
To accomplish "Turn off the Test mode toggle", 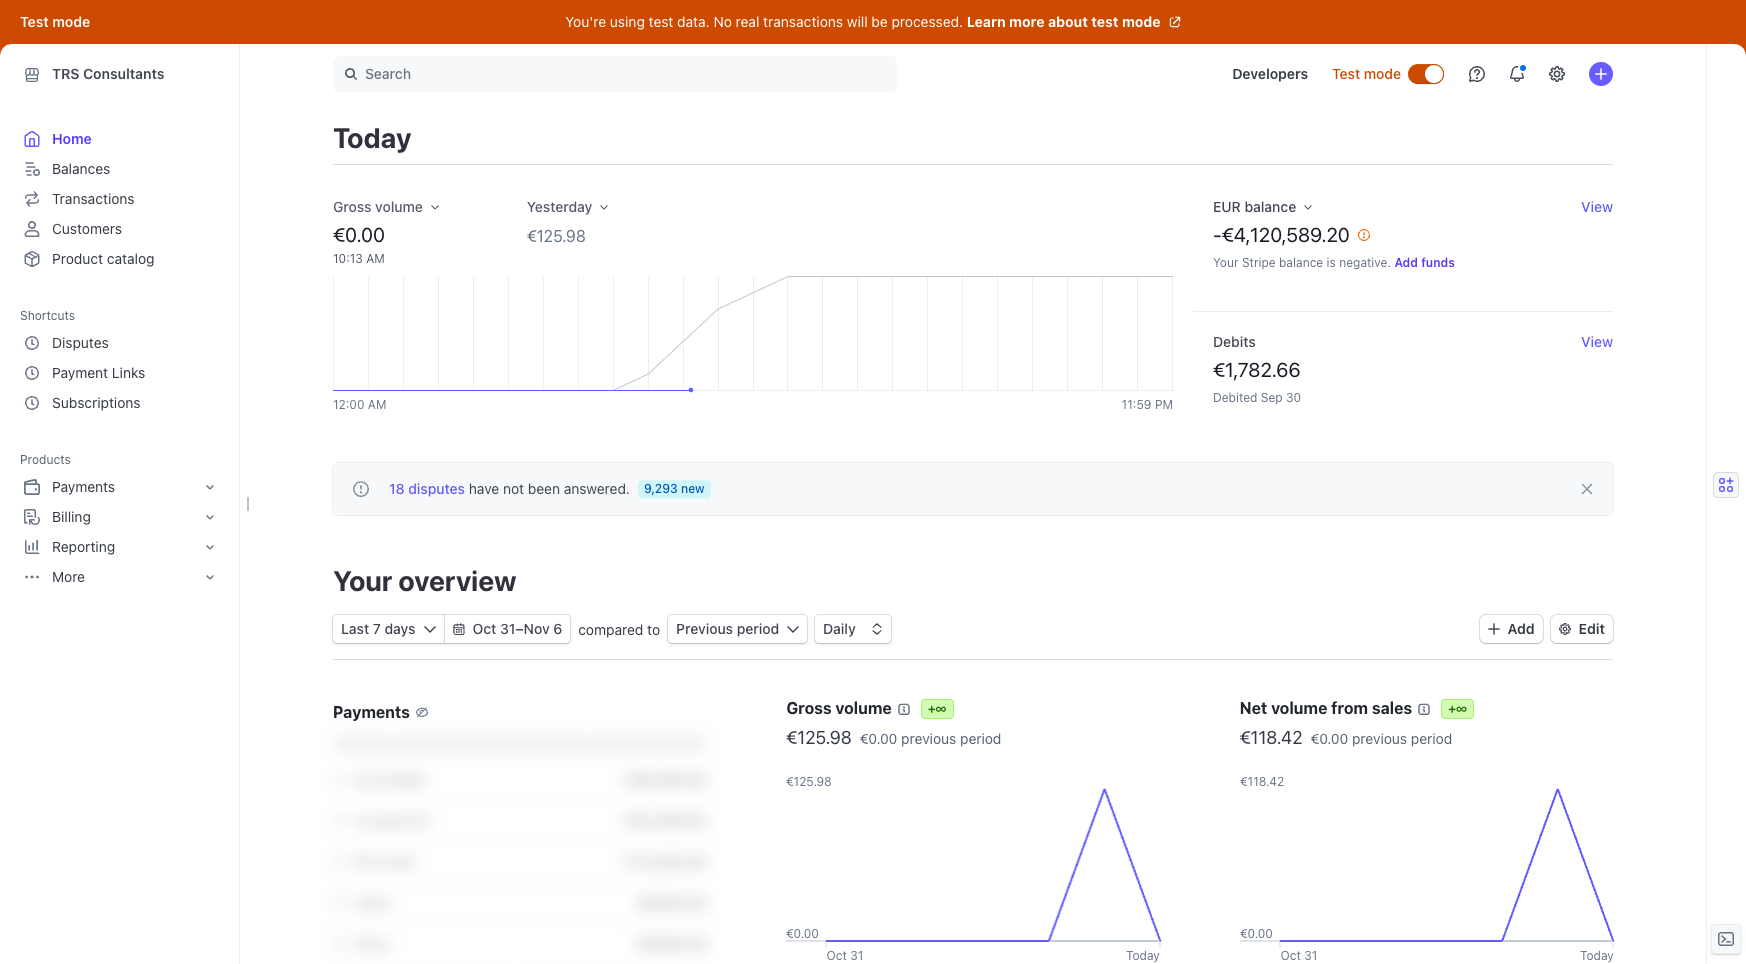I will coord(1426,74).
